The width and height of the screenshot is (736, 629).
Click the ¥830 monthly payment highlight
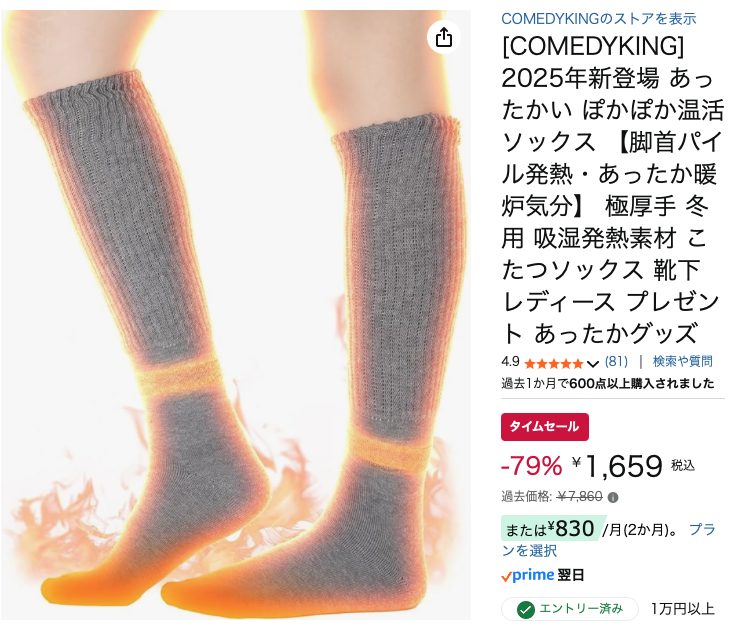point(550,529)
